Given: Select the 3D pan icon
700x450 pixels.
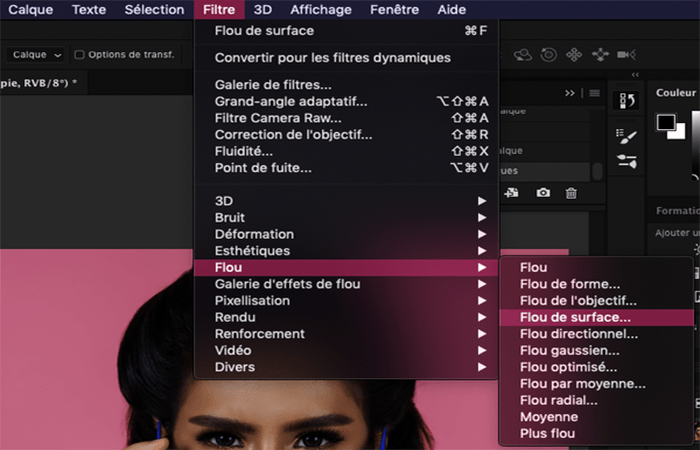Looking at the screenshot, I should point(574,55).
